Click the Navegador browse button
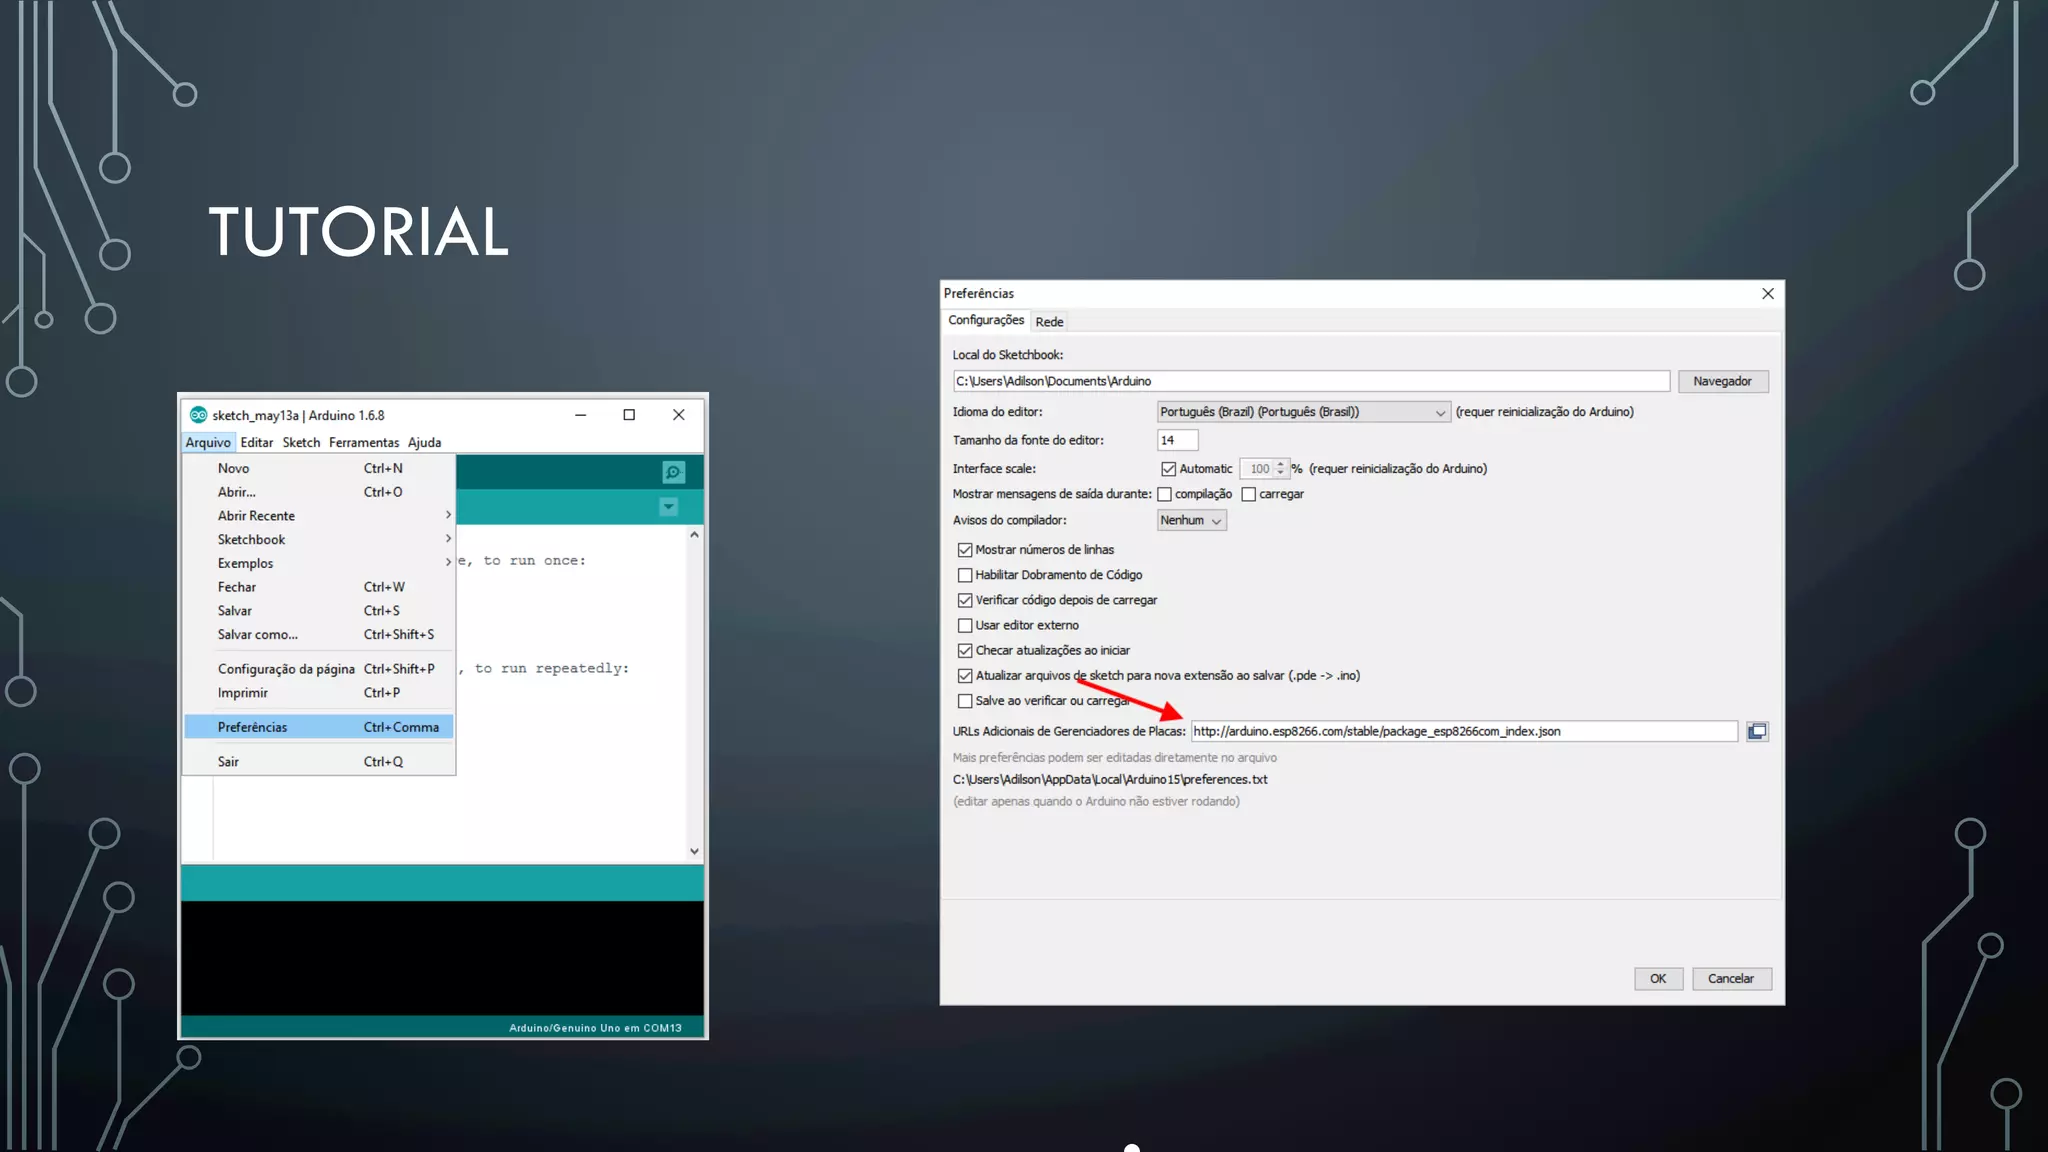Image resolution: width=2048 pixels, height=1152 pixels. pyautogui.click(x=1722, y=381)
